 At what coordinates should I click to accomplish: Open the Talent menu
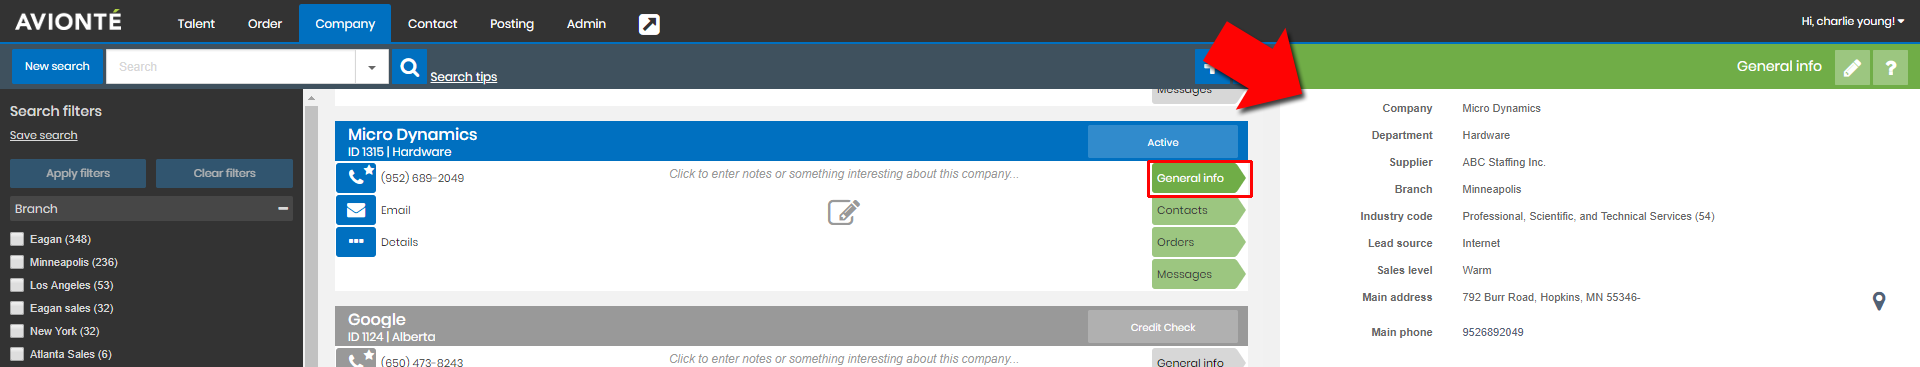(196, 24)
